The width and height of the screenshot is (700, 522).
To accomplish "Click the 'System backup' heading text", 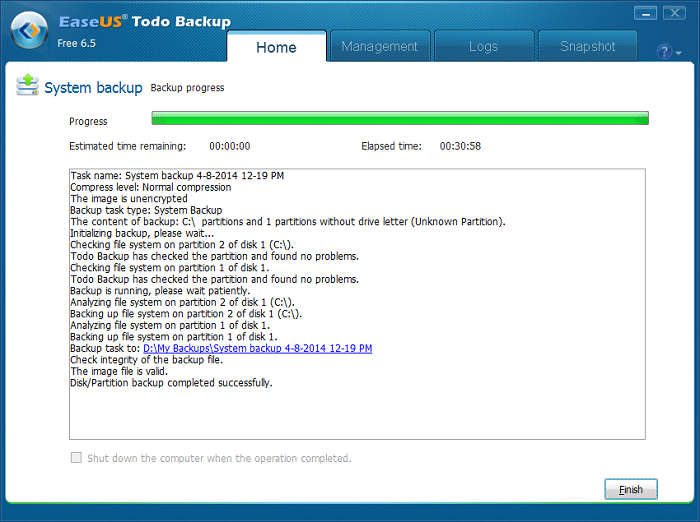I will (x=93, y=88).
